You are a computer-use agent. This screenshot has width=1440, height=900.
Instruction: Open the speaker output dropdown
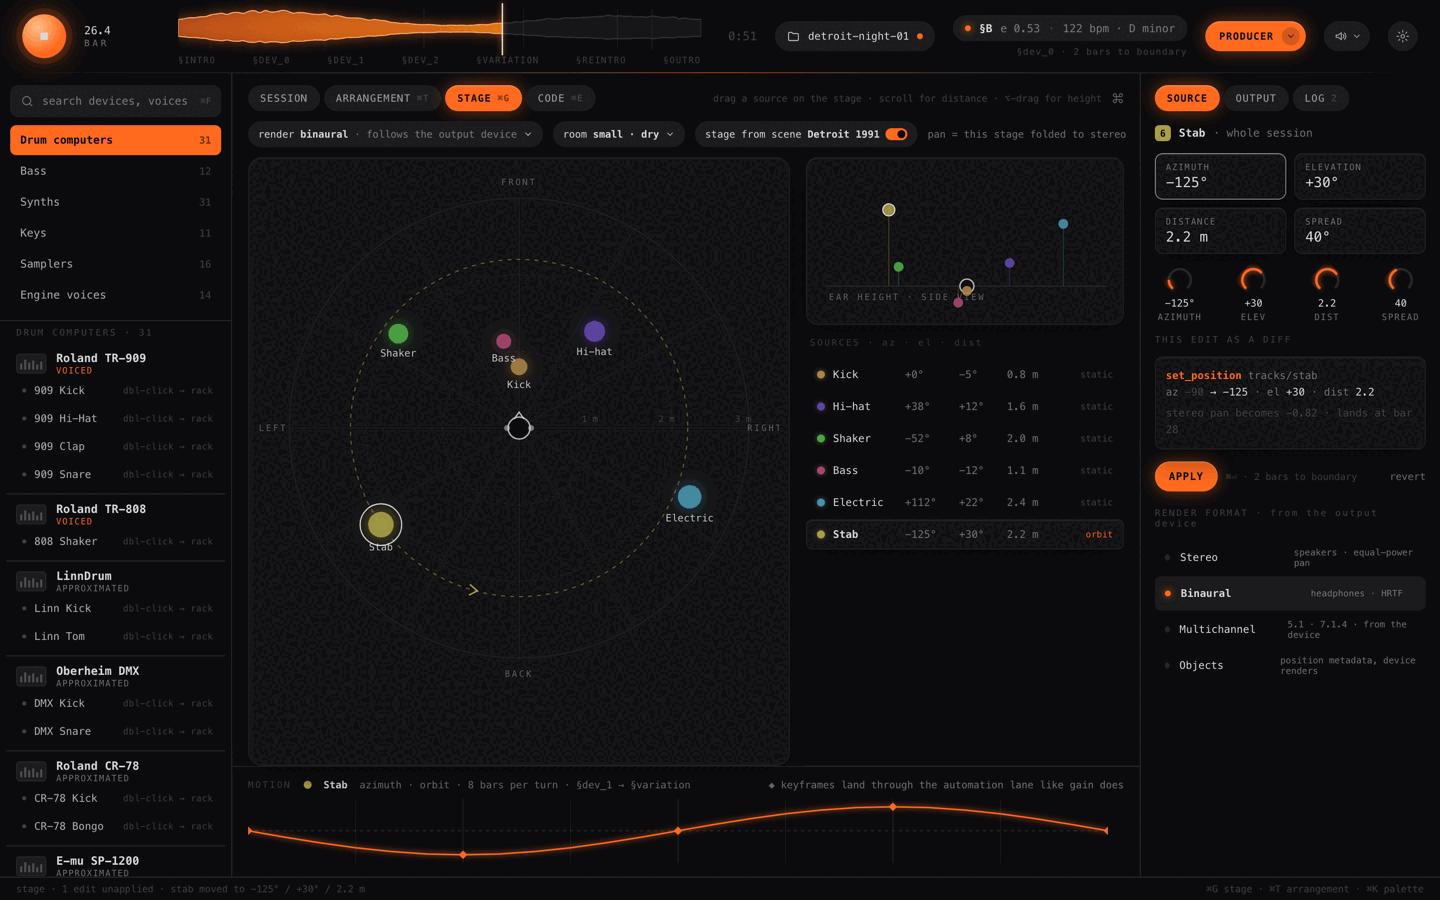click(x=1347, y=36)
